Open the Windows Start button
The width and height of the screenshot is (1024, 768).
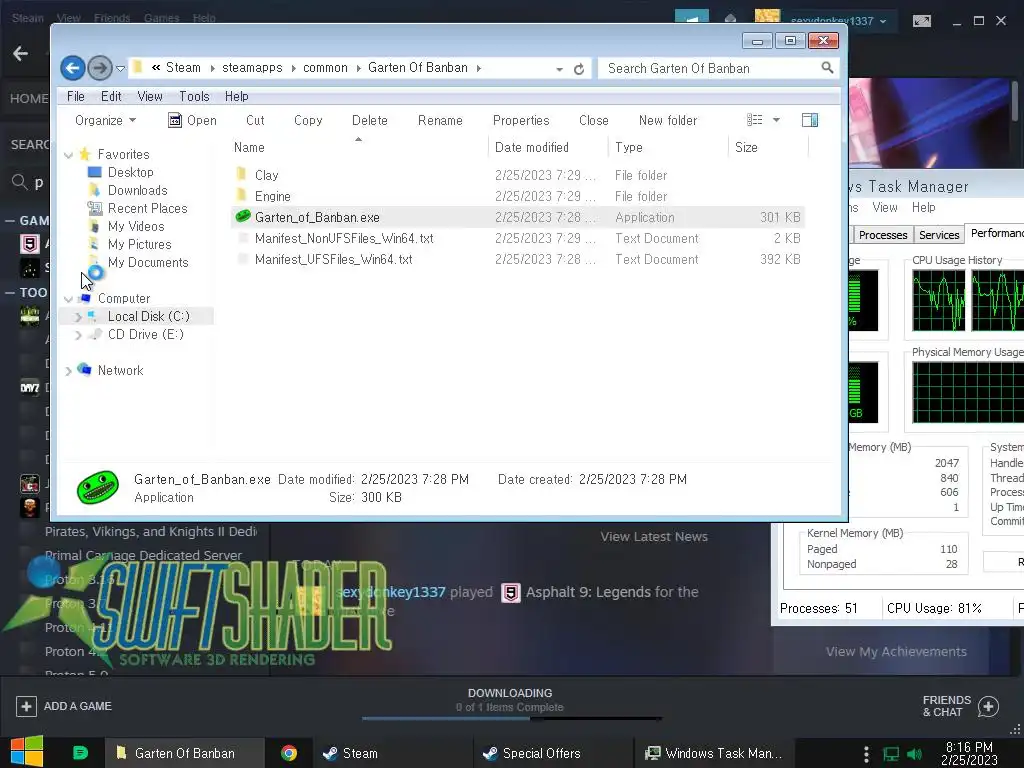click(x=27, y=752)
